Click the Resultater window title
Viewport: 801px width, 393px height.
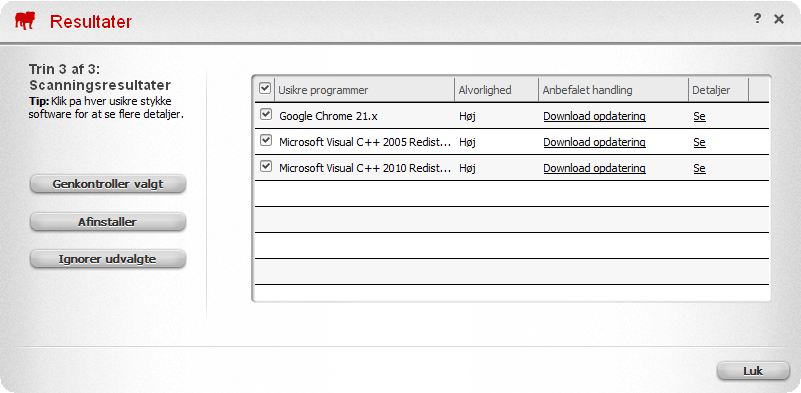(x=90, y=21)
